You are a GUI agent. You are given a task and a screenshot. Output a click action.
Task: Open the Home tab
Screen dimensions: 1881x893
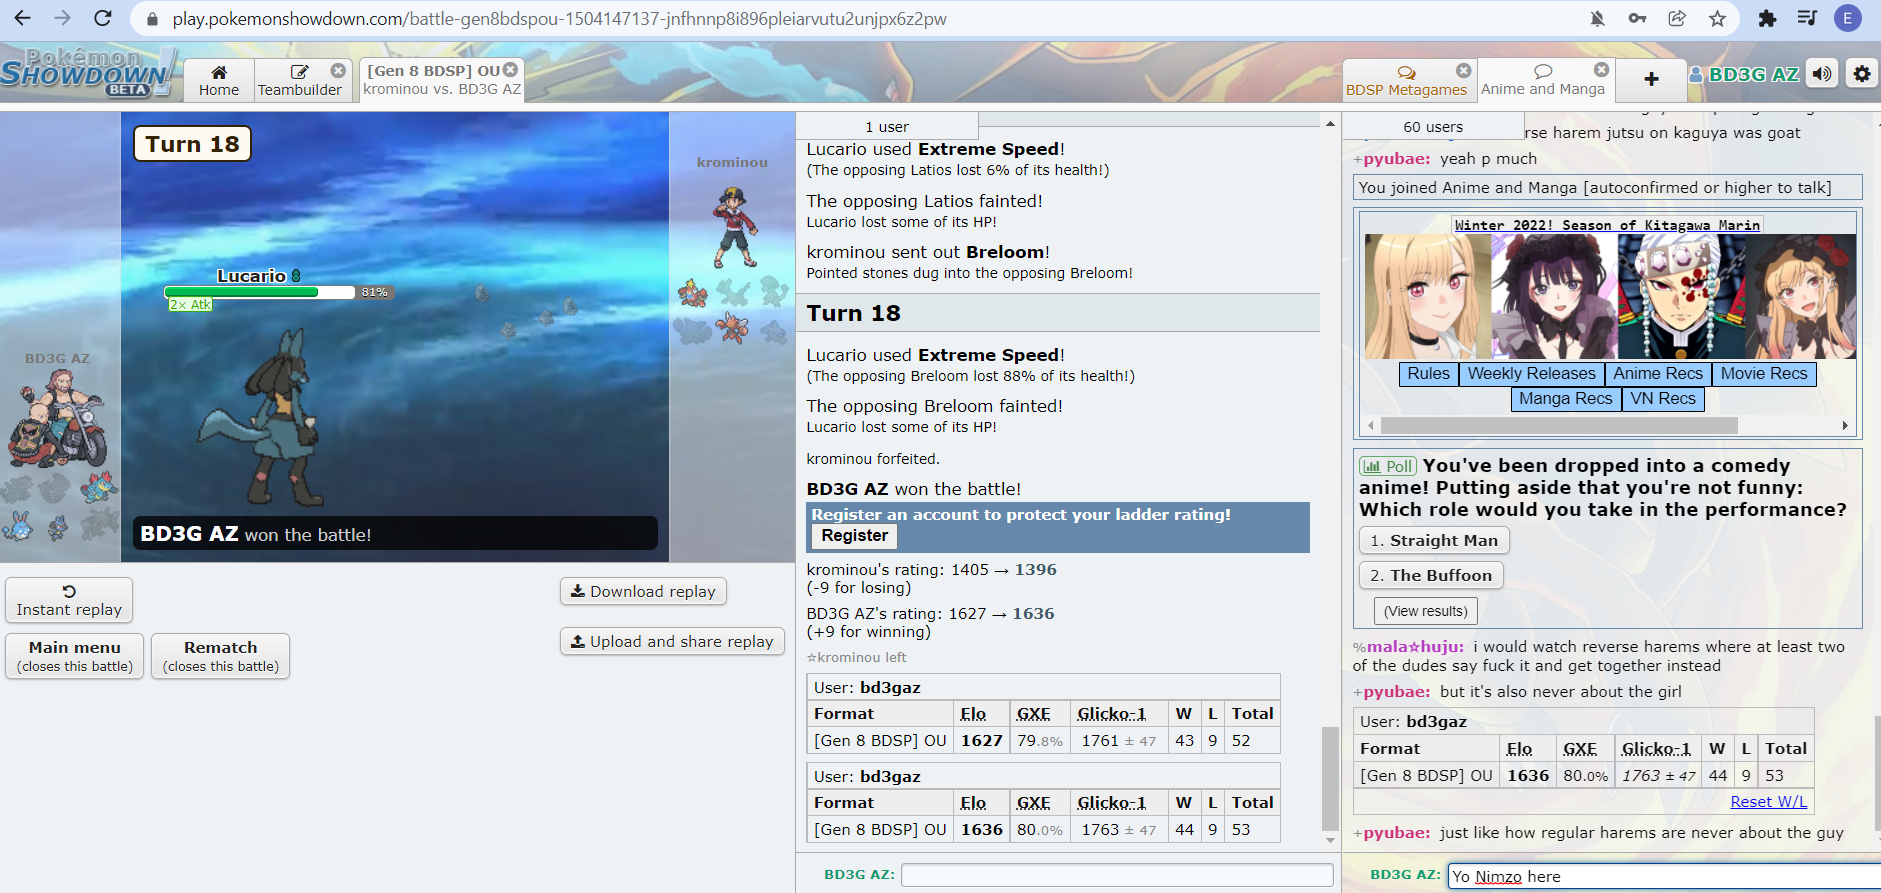click(x=219, y=80)
